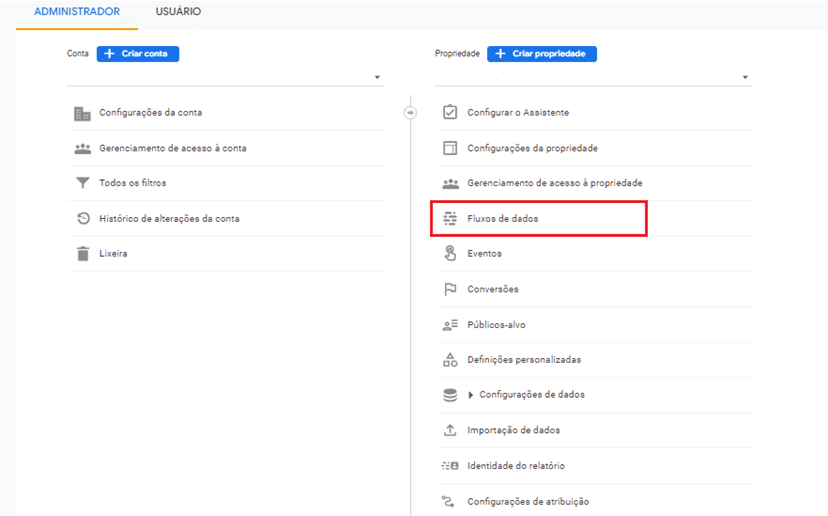
Task: Click the people icon for Gerenciamento de acesso à propriedade
Action: click(450, 183)
